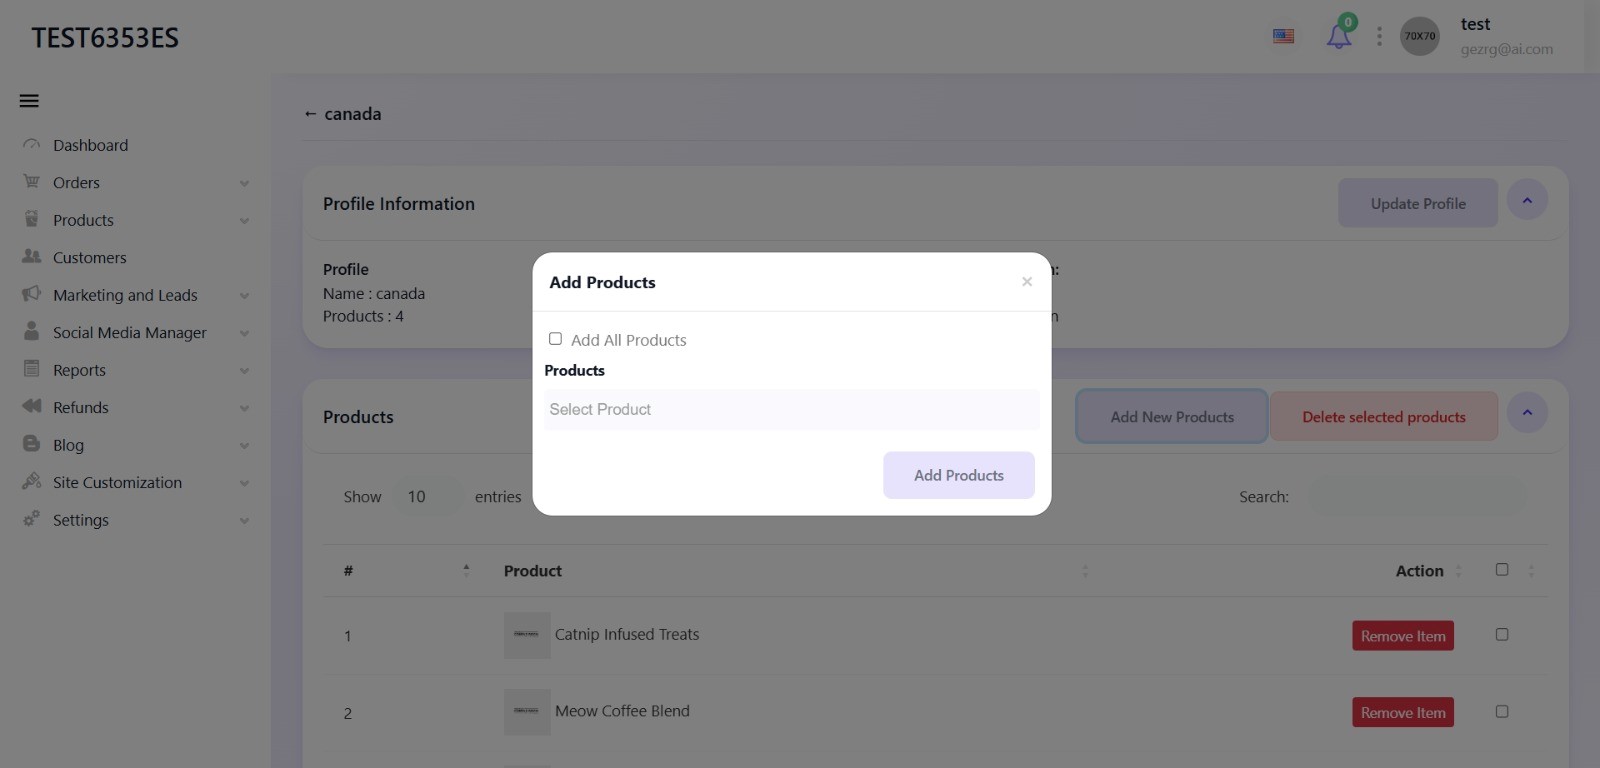This screenshot has height=768, width=1600.
Task: Click the table Search input field
Action: pyautogui.click(x=1418, y=497)
